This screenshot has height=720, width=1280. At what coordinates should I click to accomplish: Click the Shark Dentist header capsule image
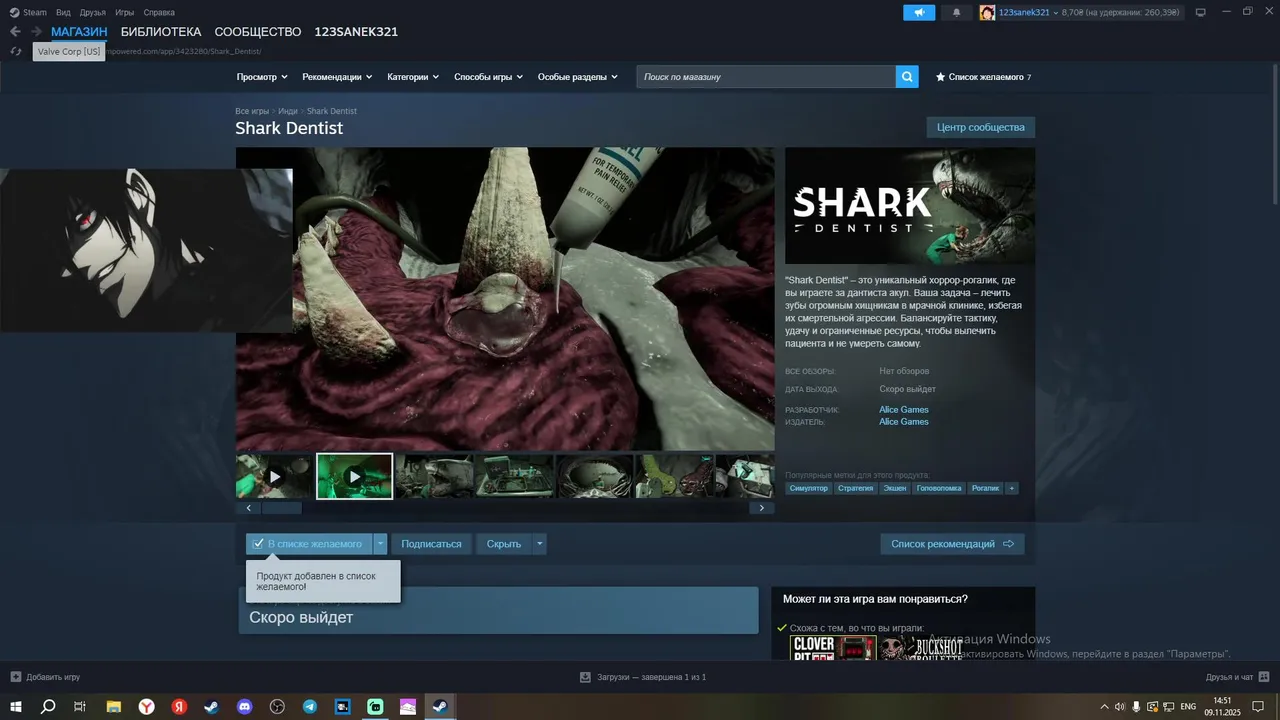tap(910, 206)
